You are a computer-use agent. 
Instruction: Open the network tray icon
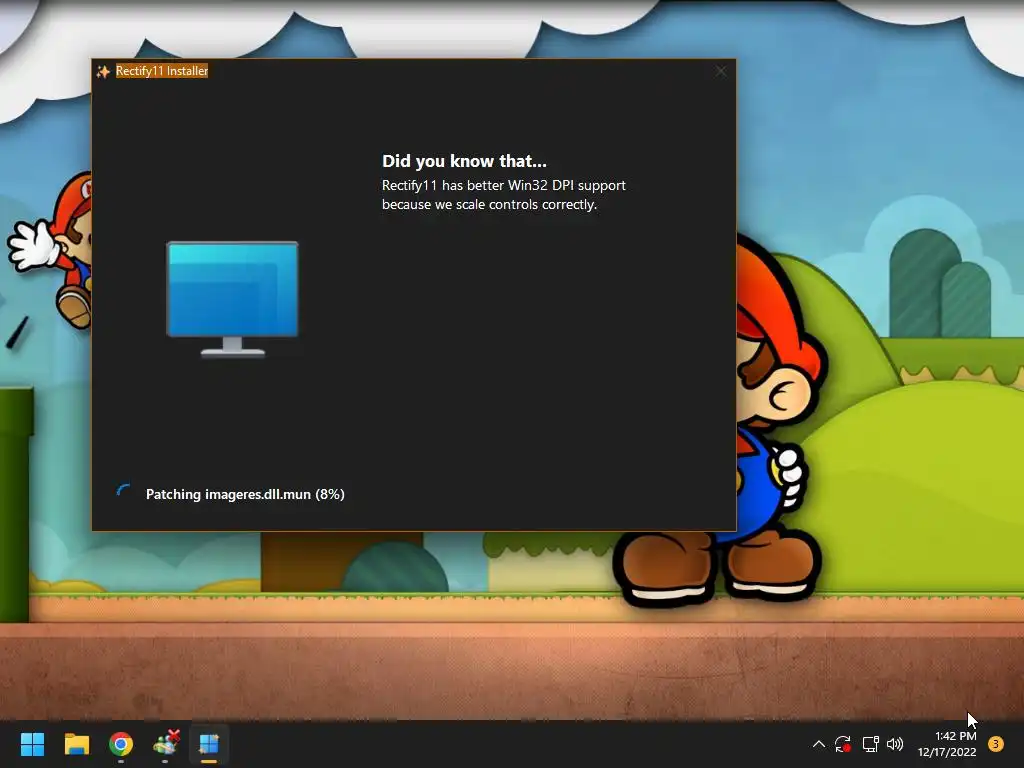click(871, 744)
